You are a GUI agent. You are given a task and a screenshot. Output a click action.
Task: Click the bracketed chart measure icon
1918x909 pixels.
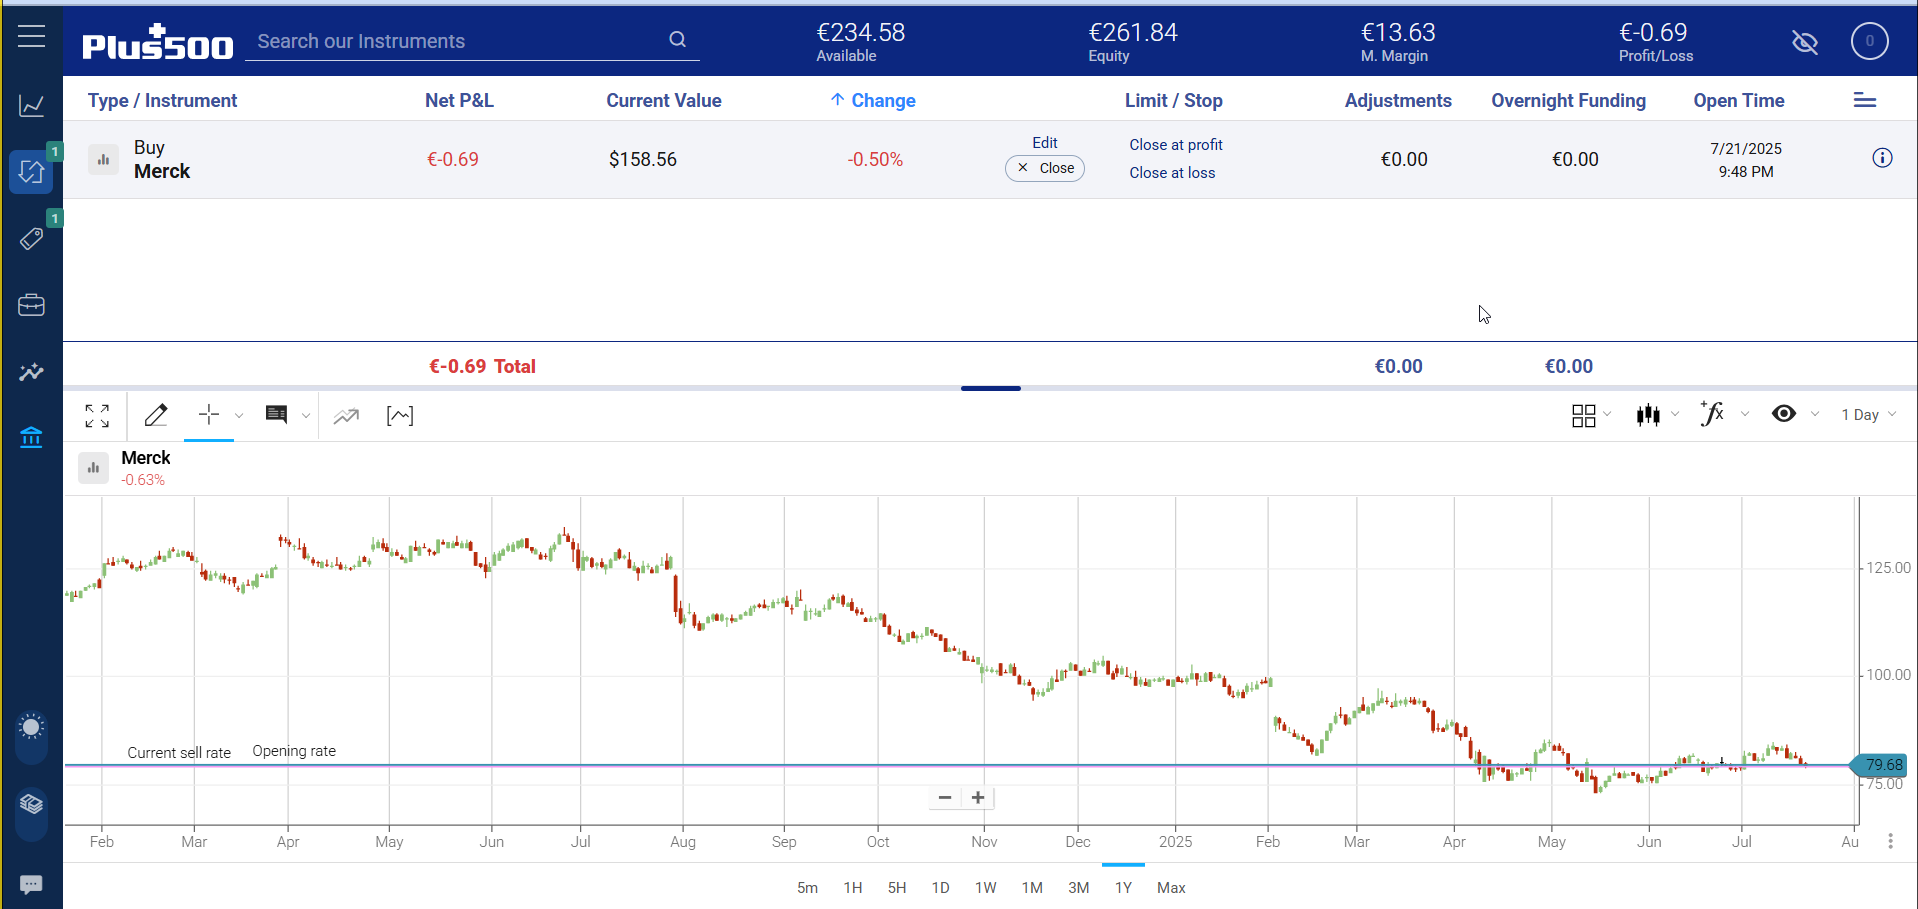point(400,416)
